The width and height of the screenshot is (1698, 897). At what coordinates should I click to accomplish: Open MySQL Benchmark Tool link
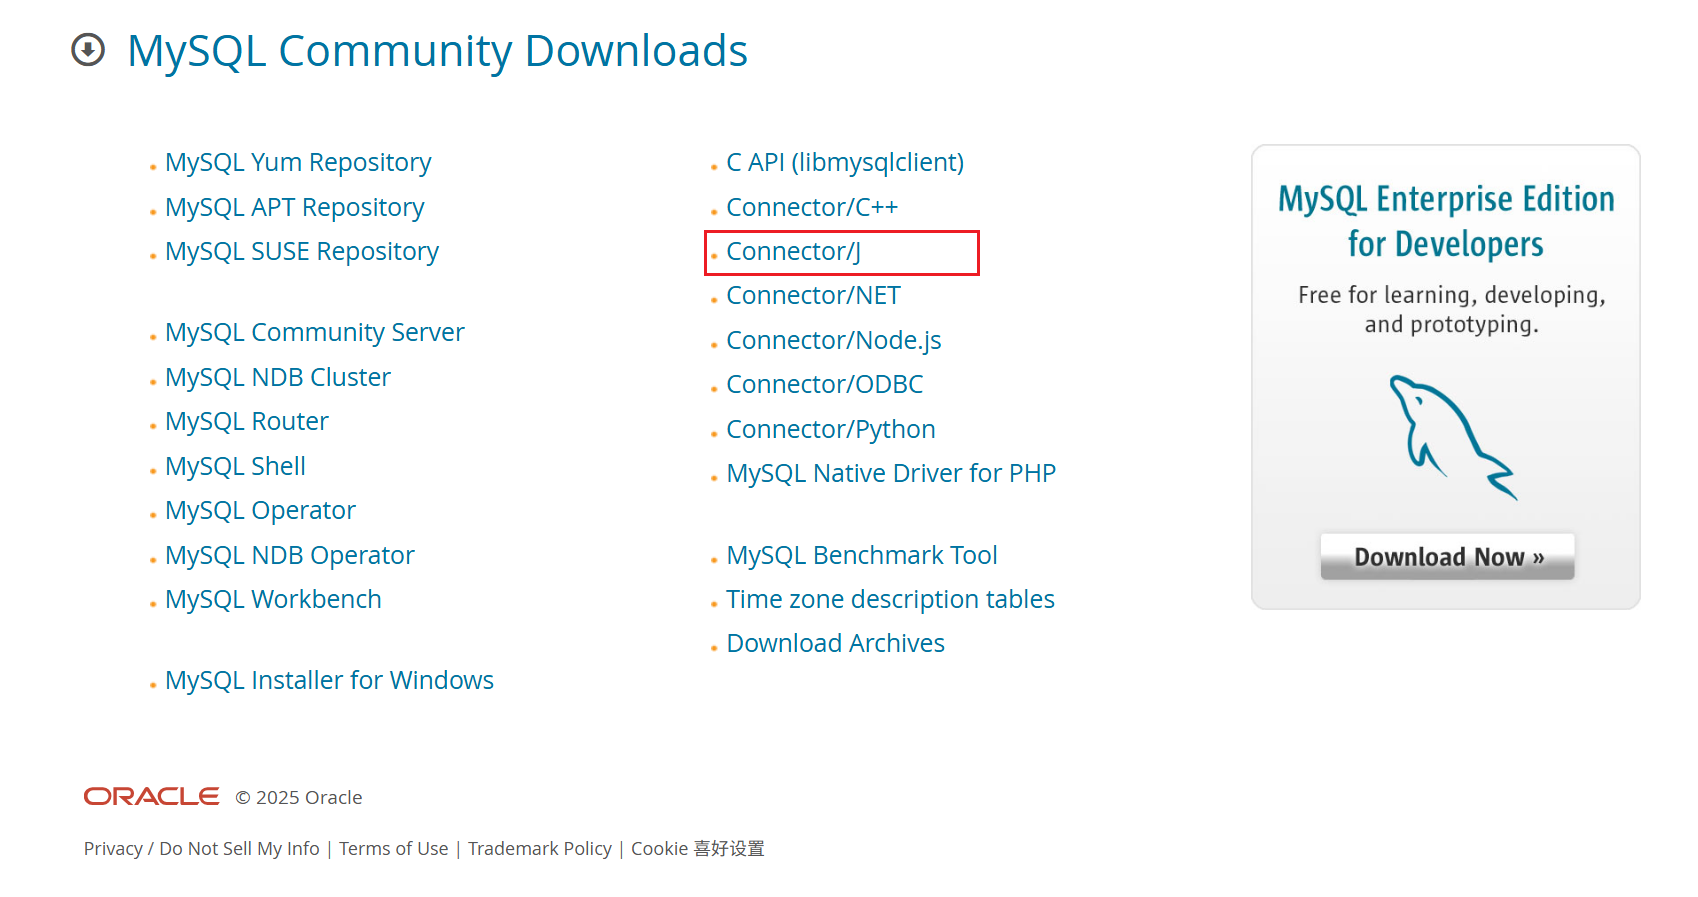[862, 555]
